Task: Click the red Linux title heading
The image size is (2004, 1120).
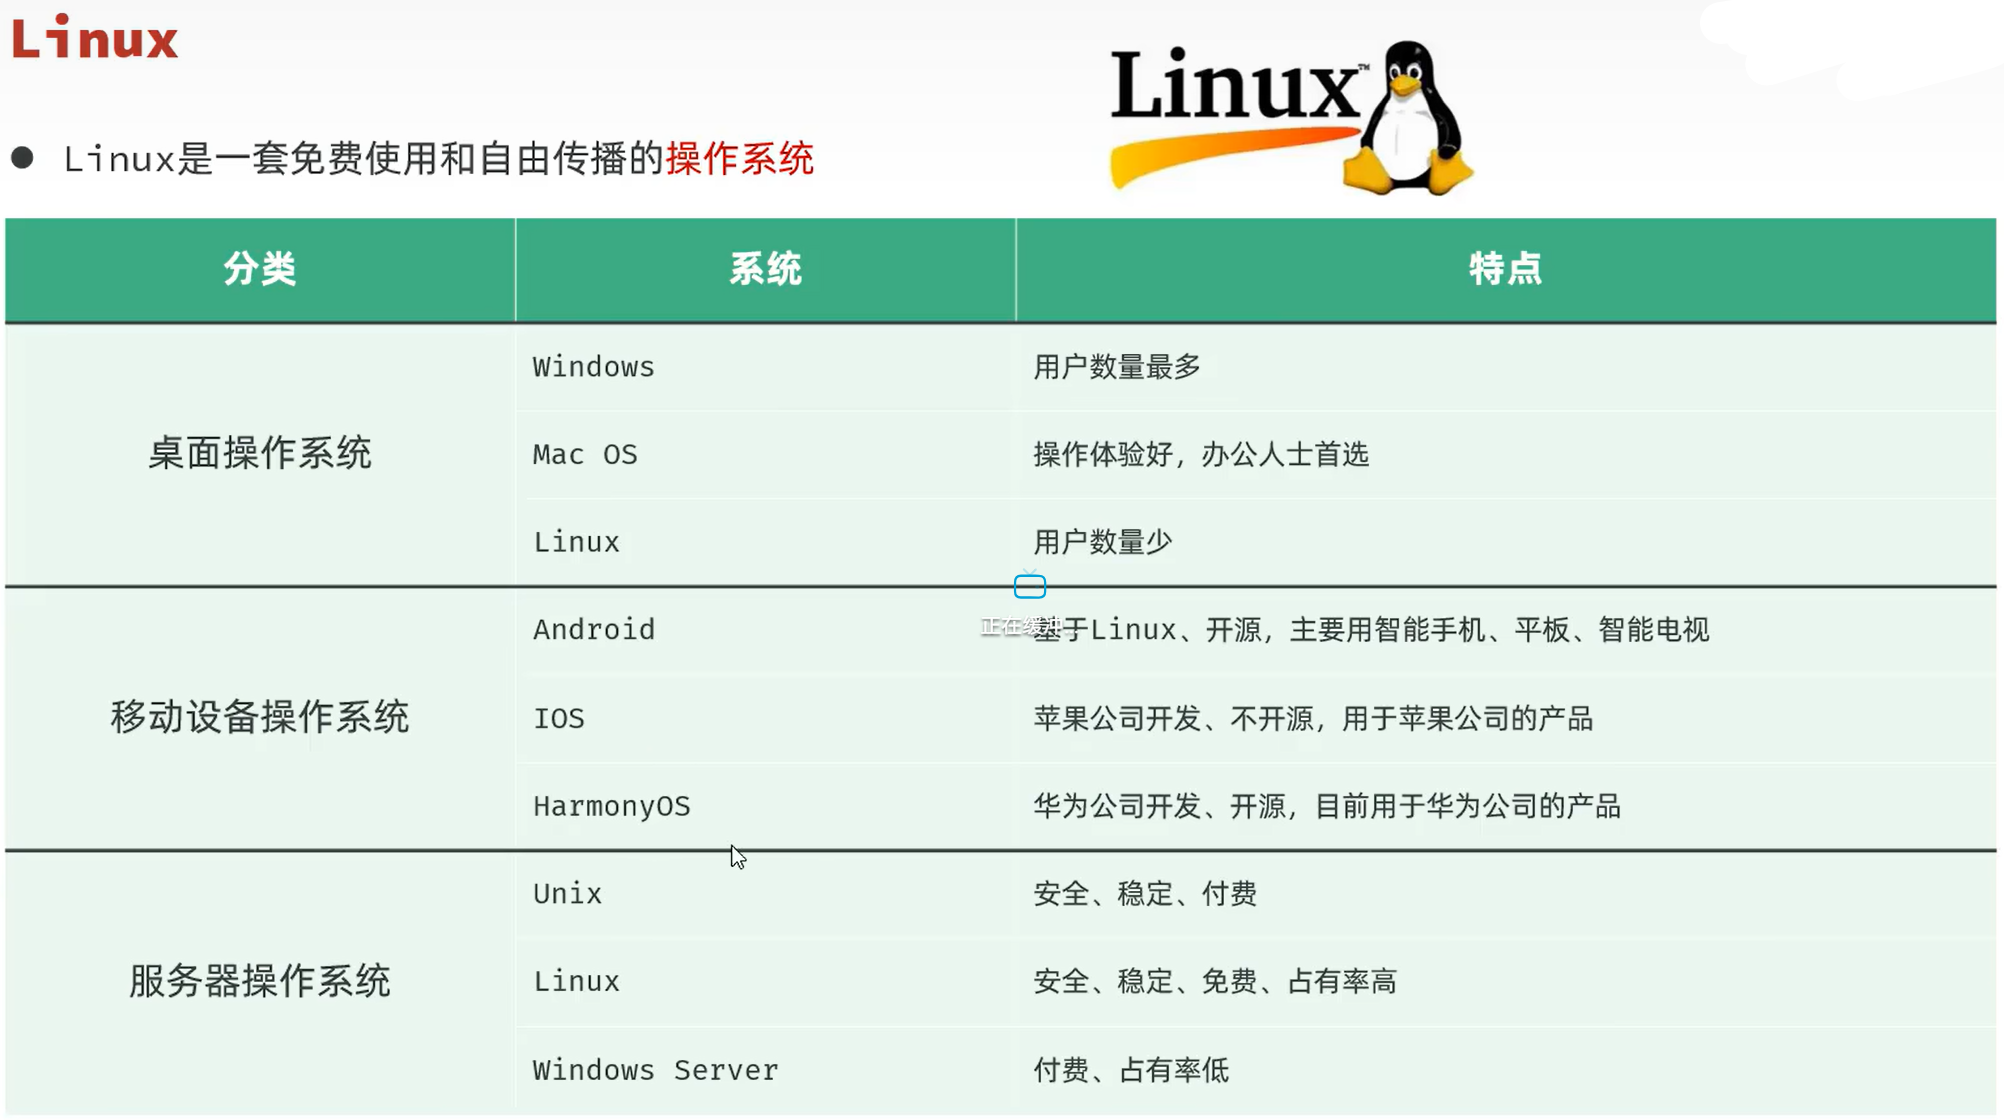Action: coord(95,39)
